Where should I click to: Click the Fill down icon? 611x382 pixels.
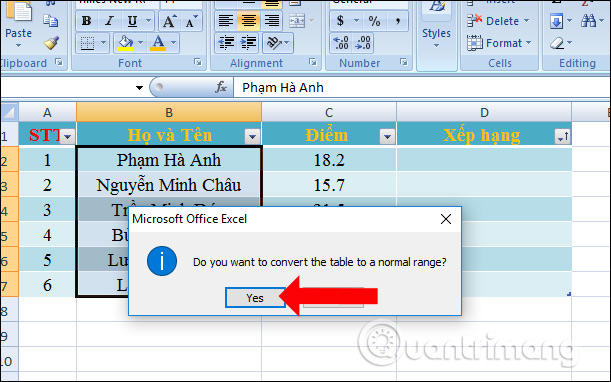pyautogui.click(x=556, y=21)
